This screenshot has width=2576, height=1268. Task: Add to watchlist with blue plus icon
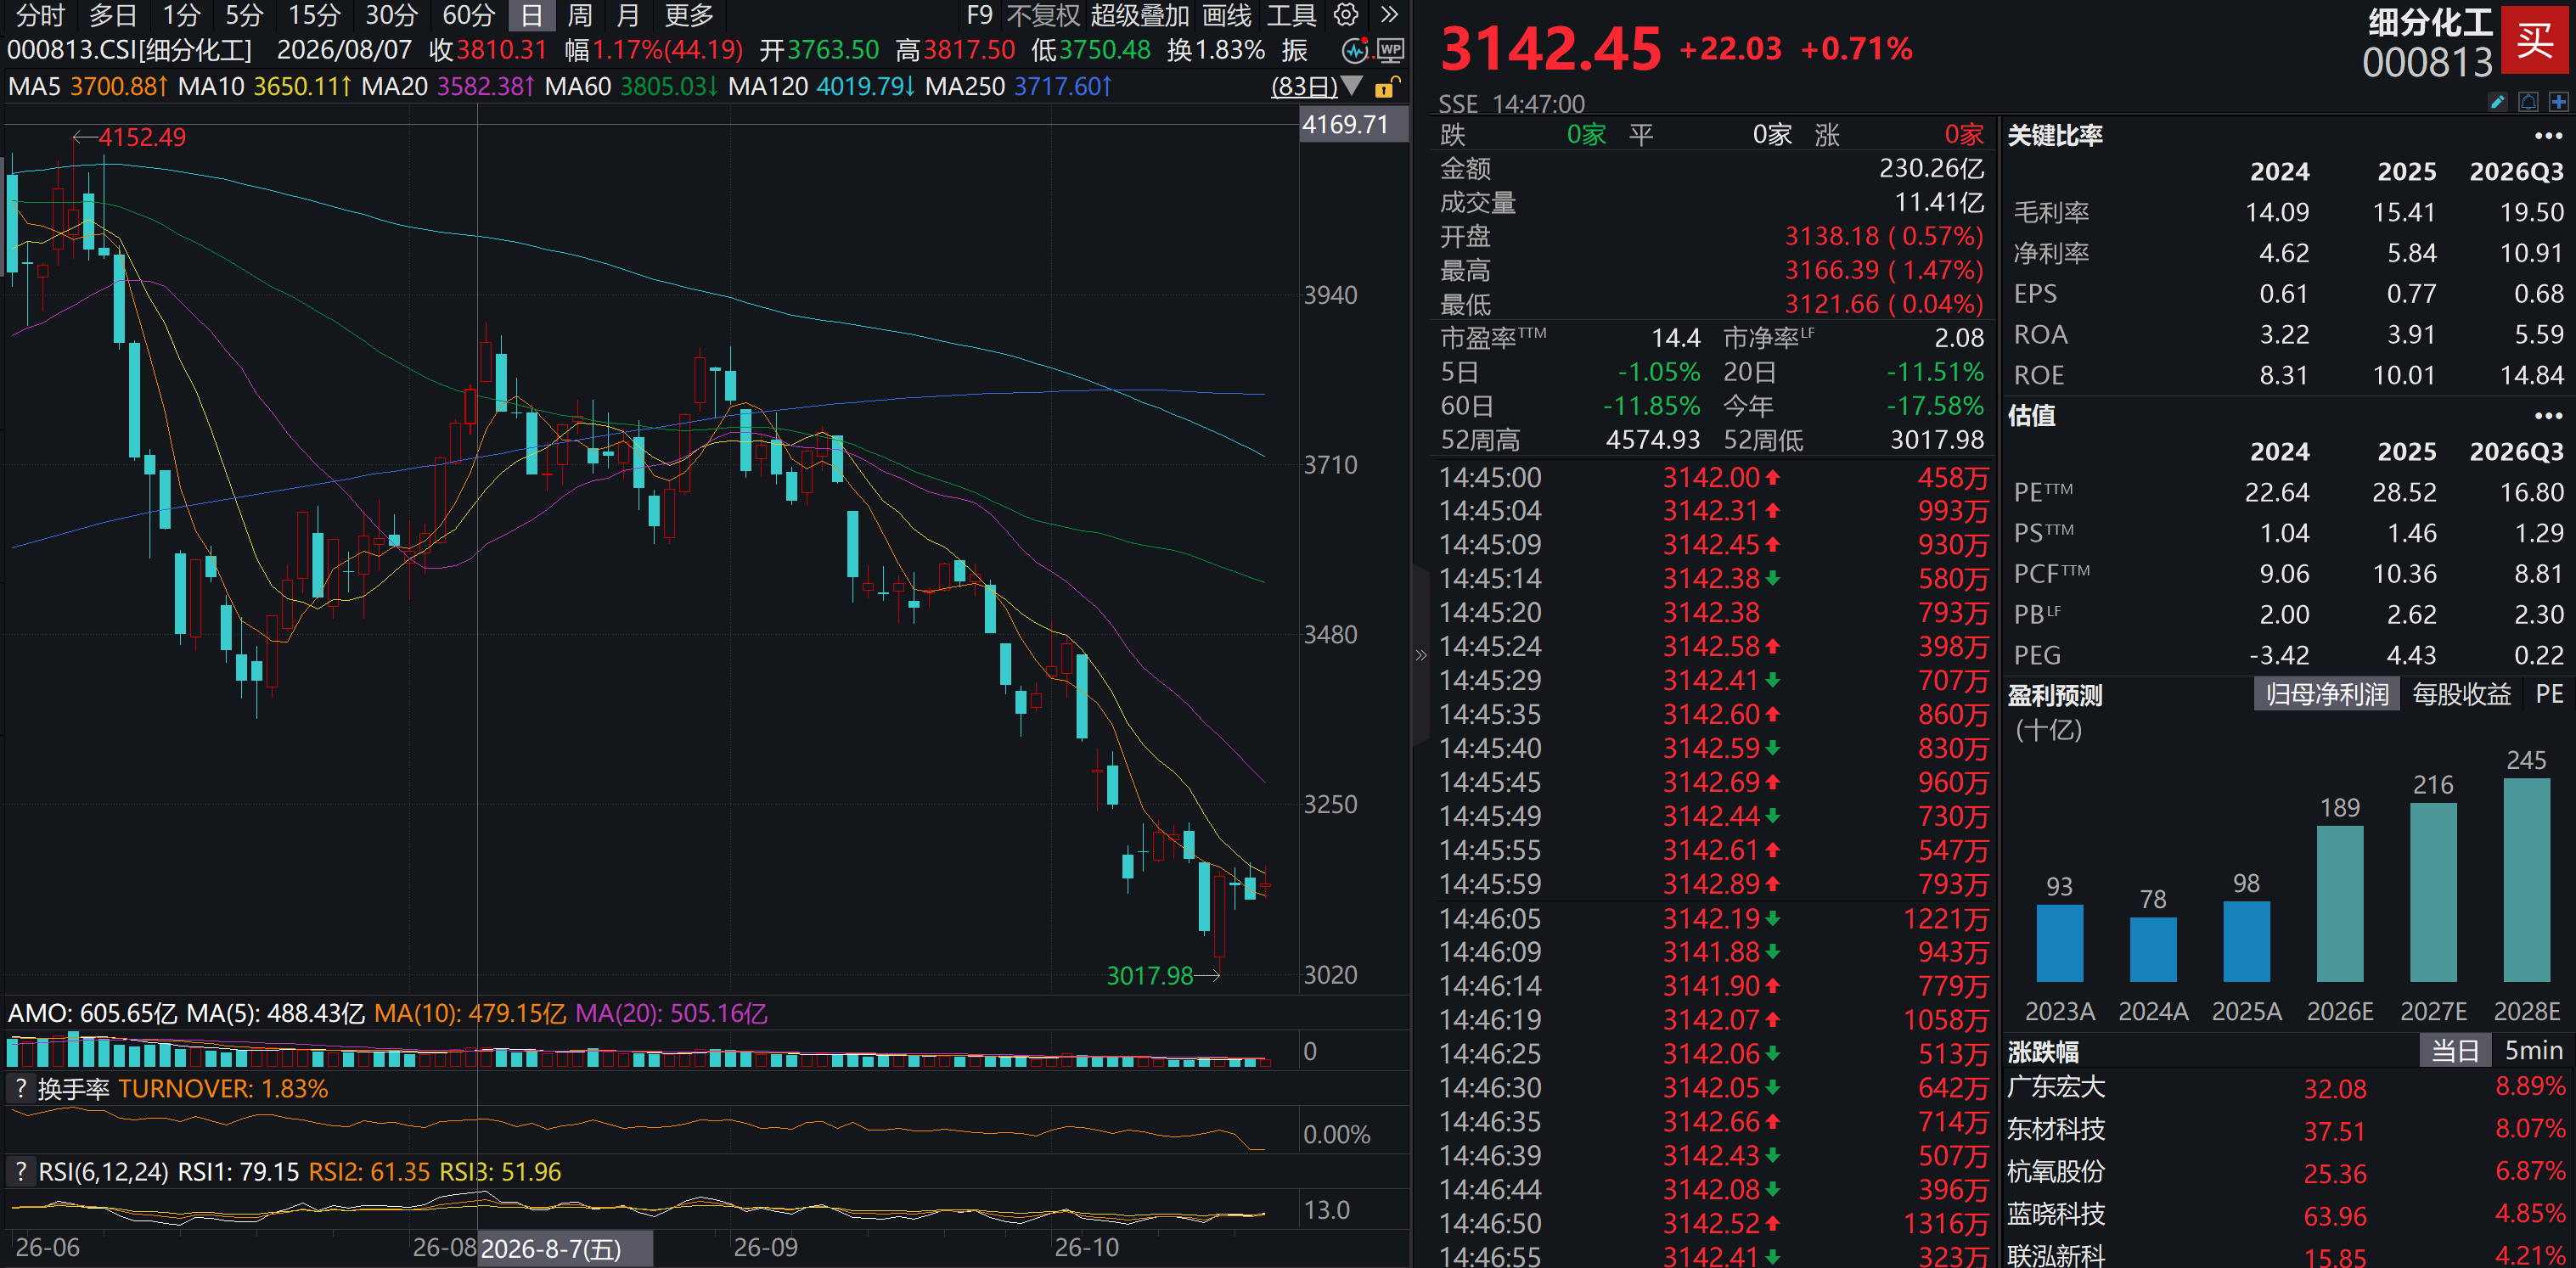click(x=2559, y=101)
